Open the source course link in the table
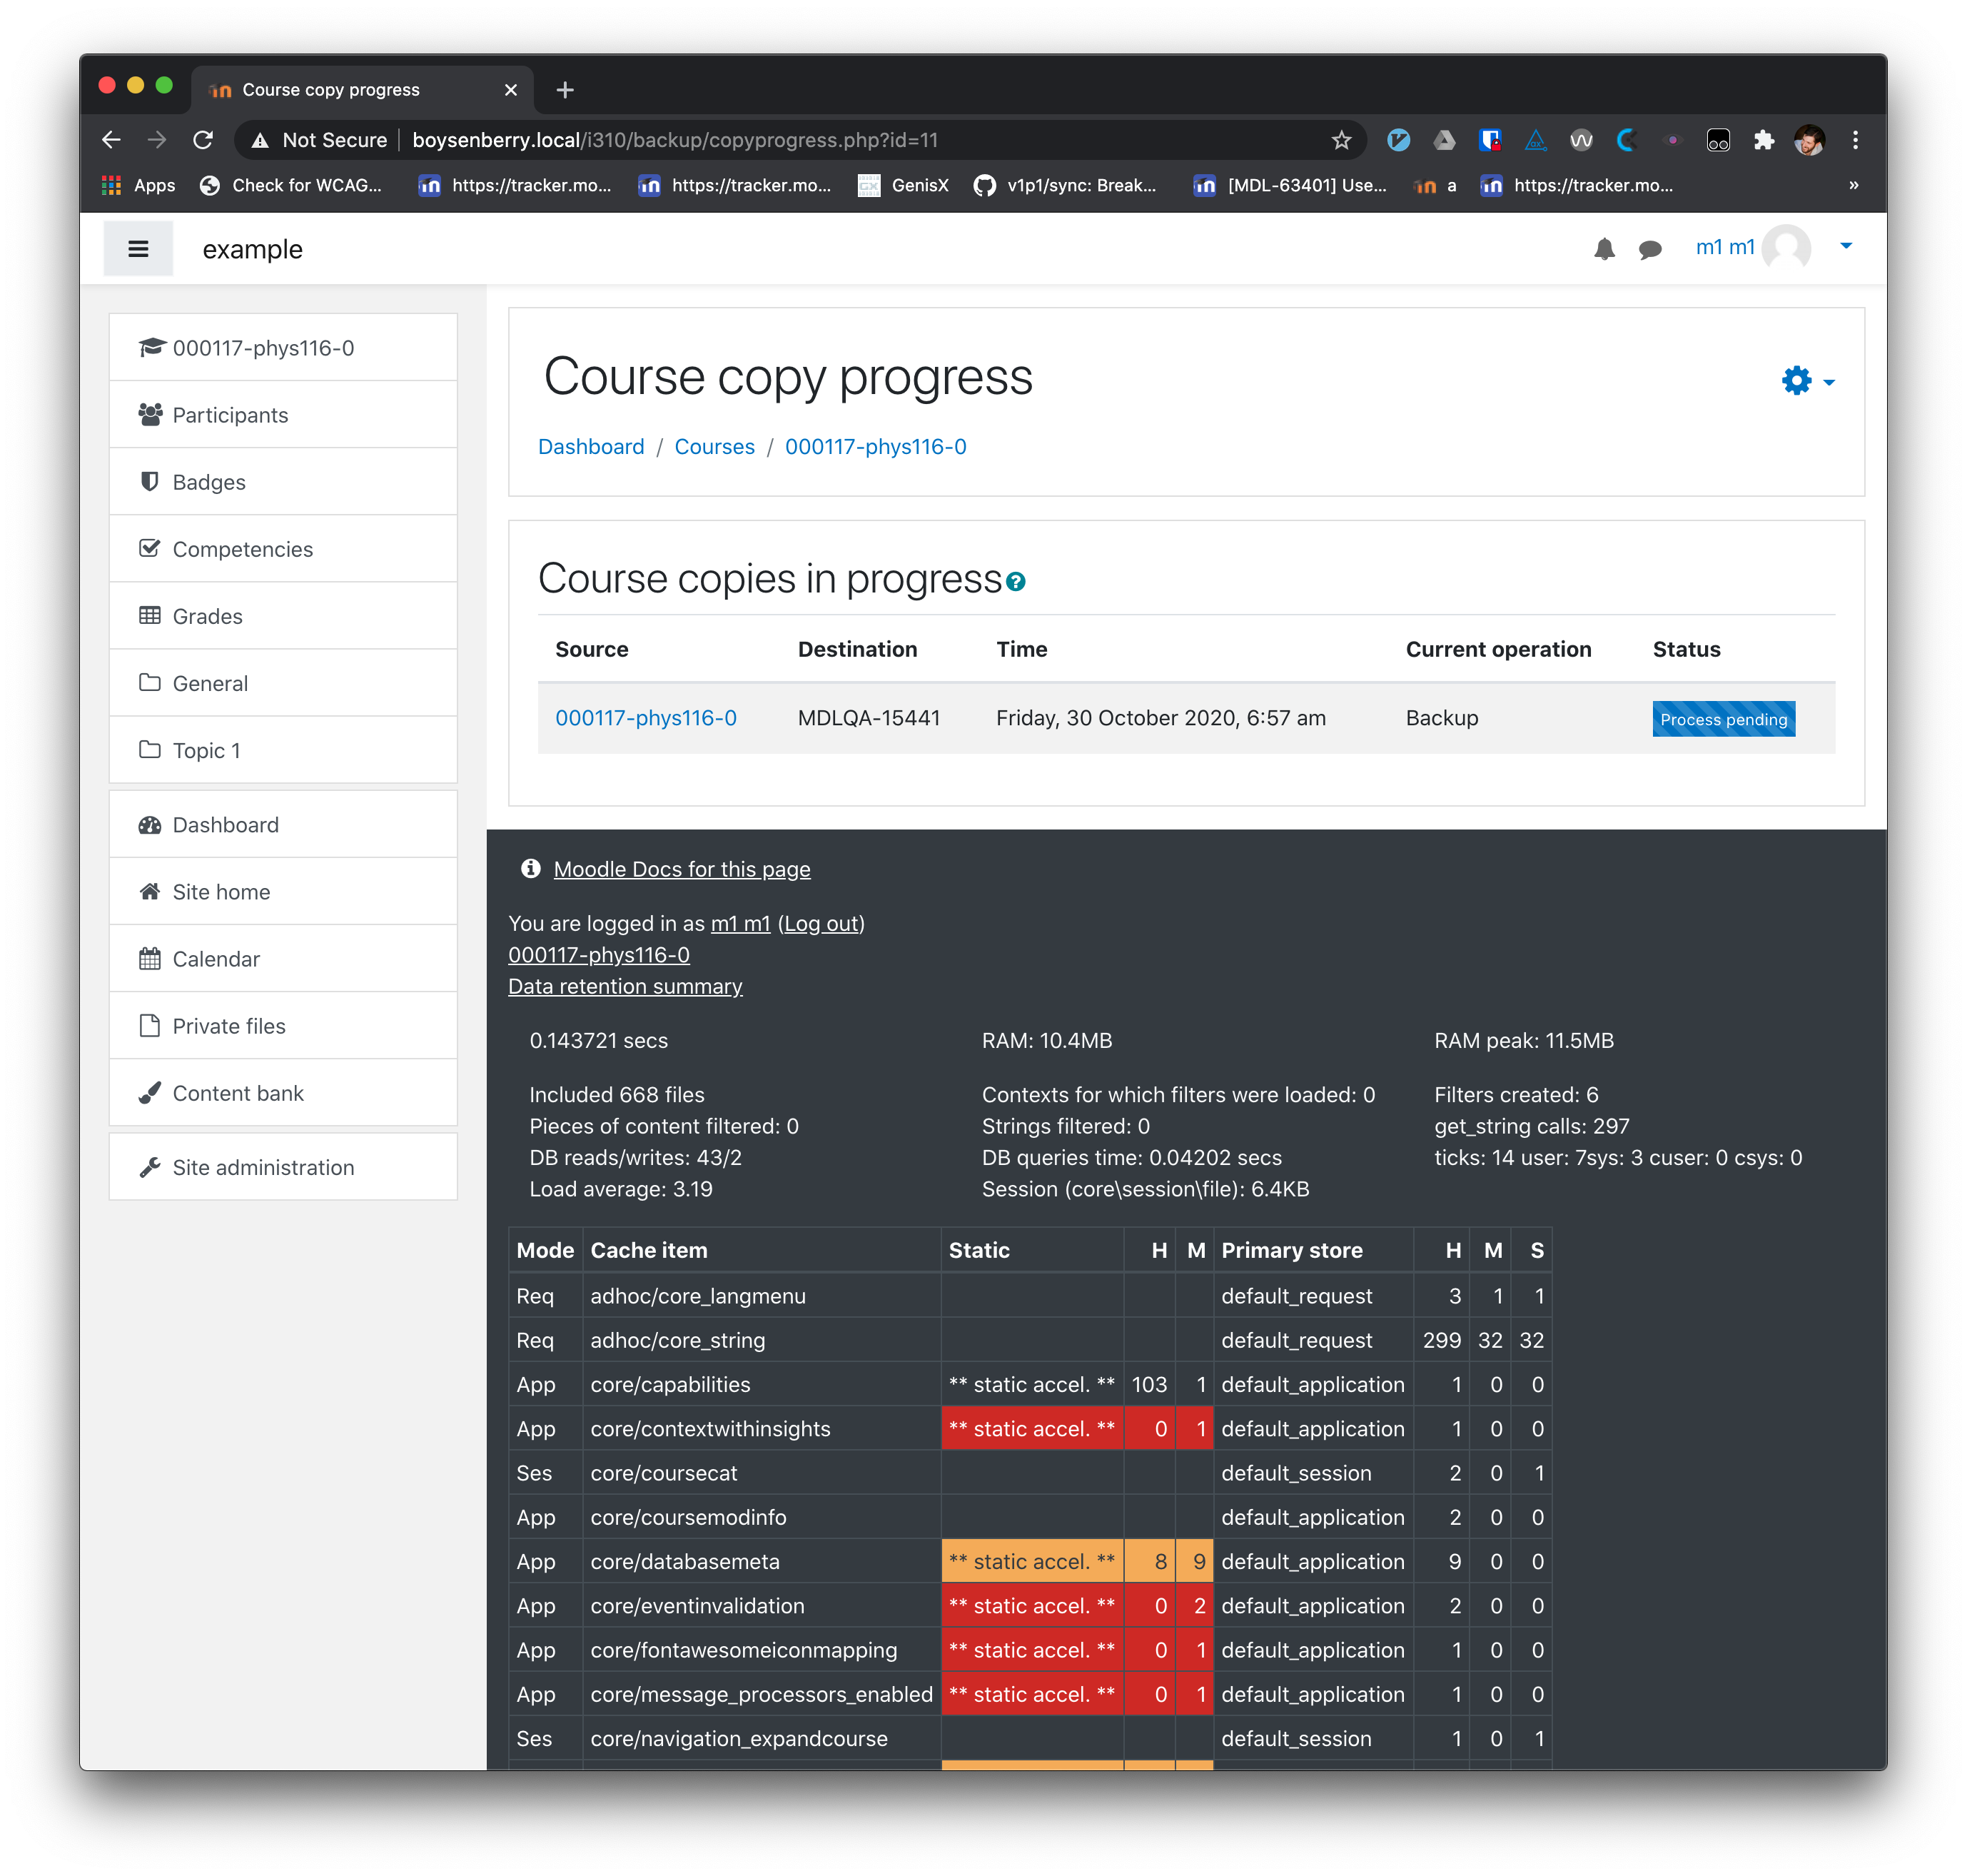 pos(646,718)
